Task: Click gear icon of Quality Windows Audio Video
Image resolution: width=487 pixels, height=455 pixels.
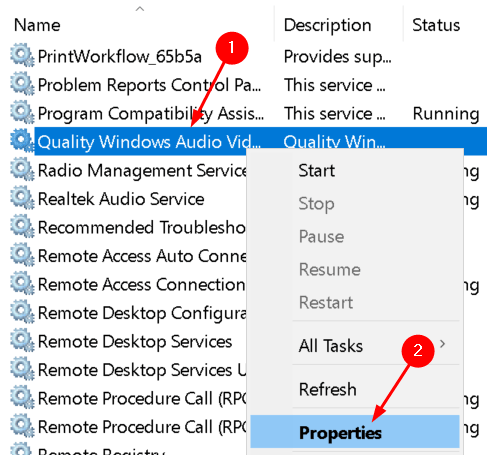Action: (x=22, y=141)
